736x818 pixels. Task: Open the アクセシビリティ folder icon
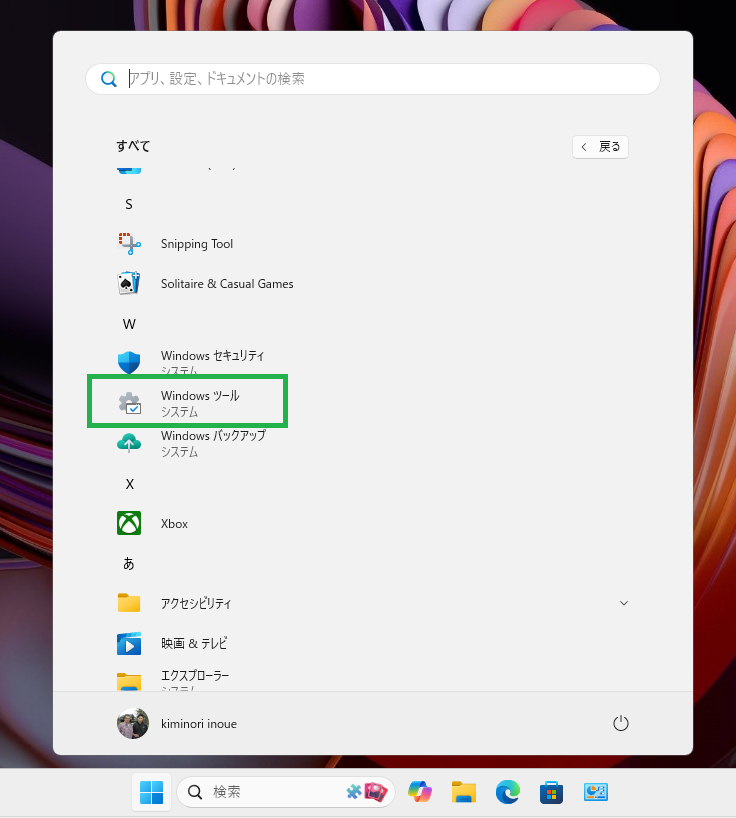[129, 603]
